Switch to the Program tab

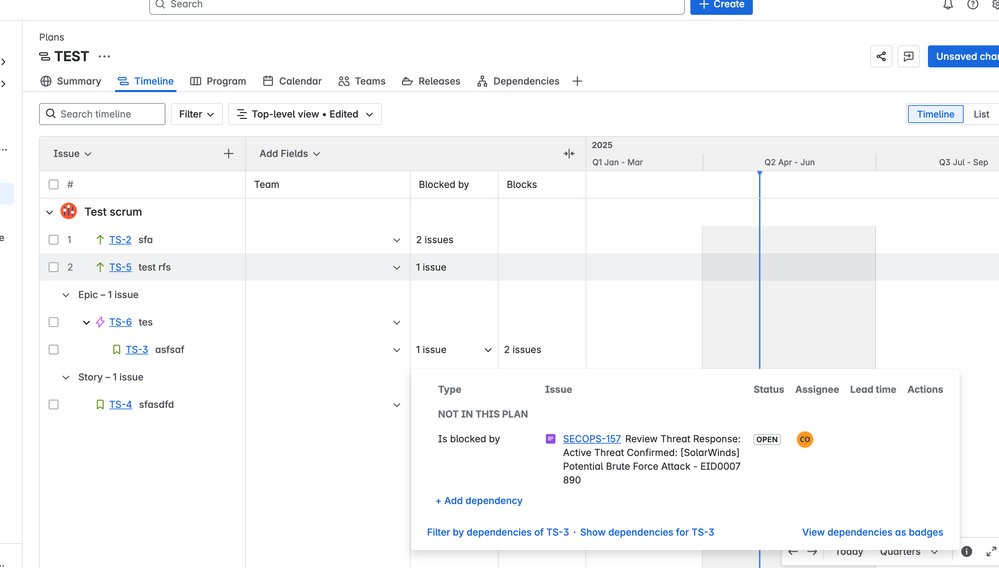tap(218, 82)
